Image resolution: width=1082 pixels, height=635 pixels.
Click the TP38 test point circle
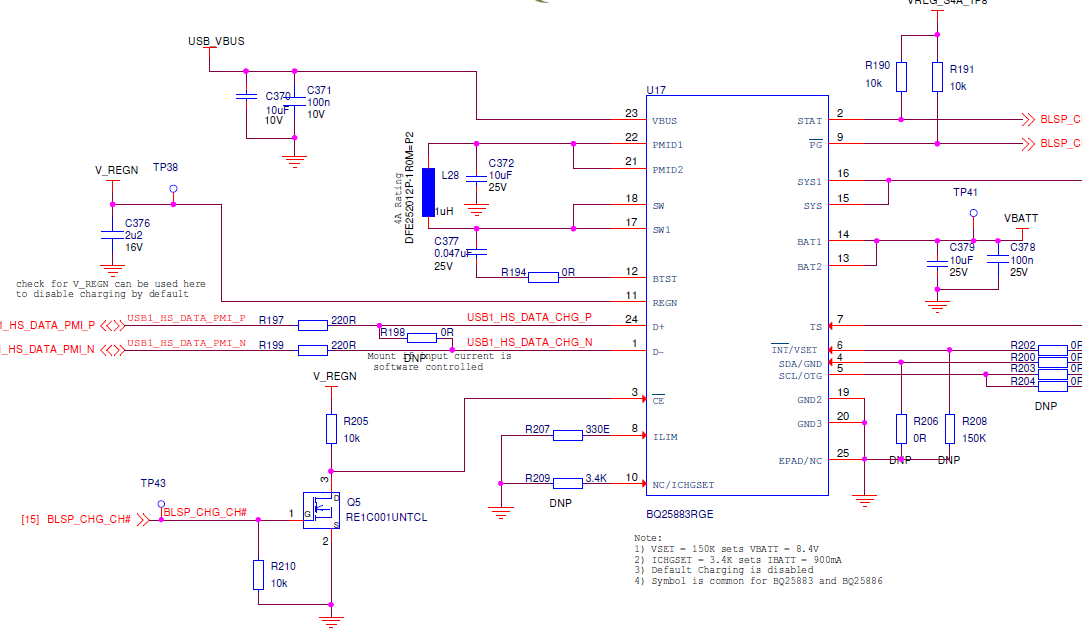[x=173, y=188]
